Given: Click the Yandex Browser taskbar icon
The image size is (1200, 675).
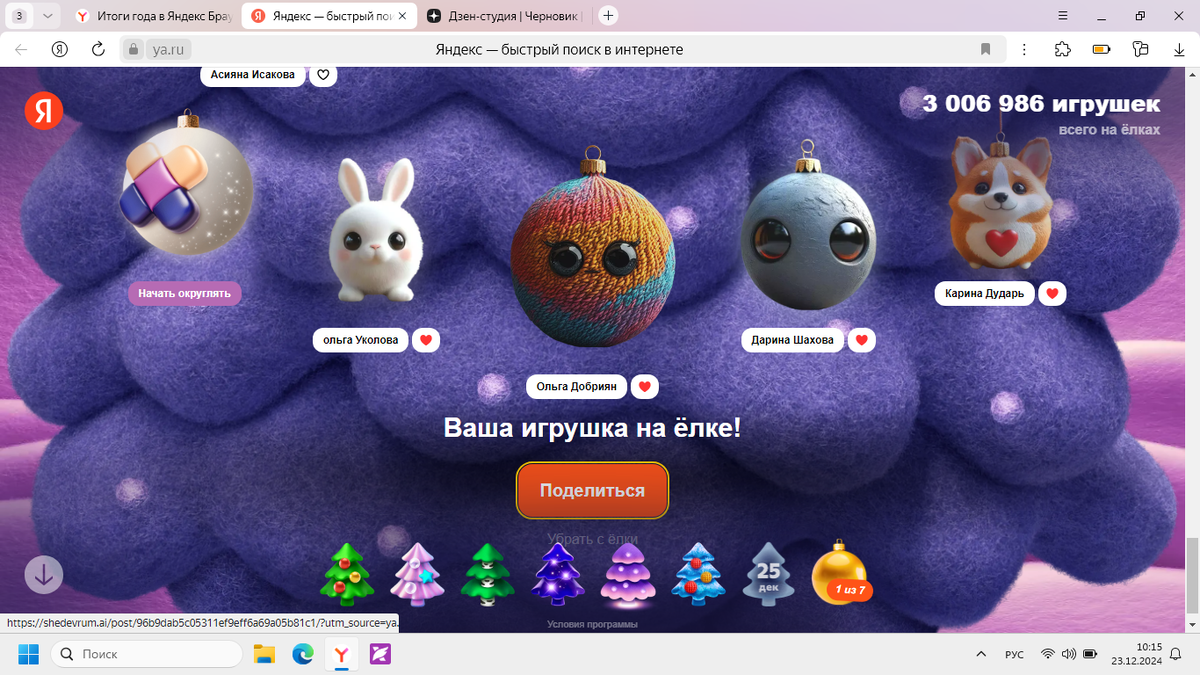Looking at the screenshot, I should pos(341,654).
